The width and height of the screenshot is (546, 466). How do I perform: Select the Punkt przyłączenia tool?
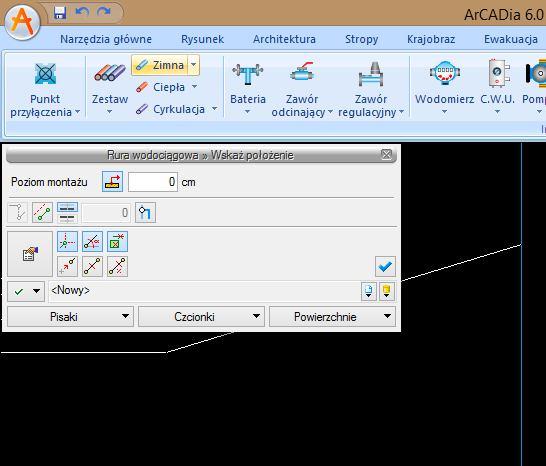click(x=45, y=89)
